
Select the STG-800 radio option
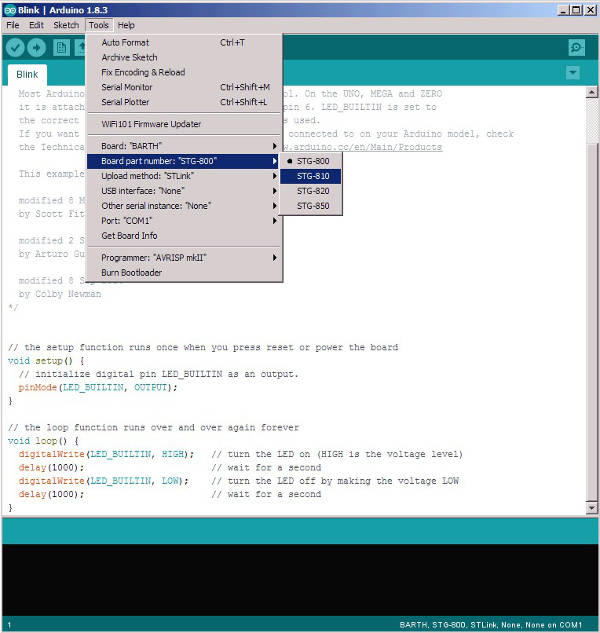pos(312,160)
